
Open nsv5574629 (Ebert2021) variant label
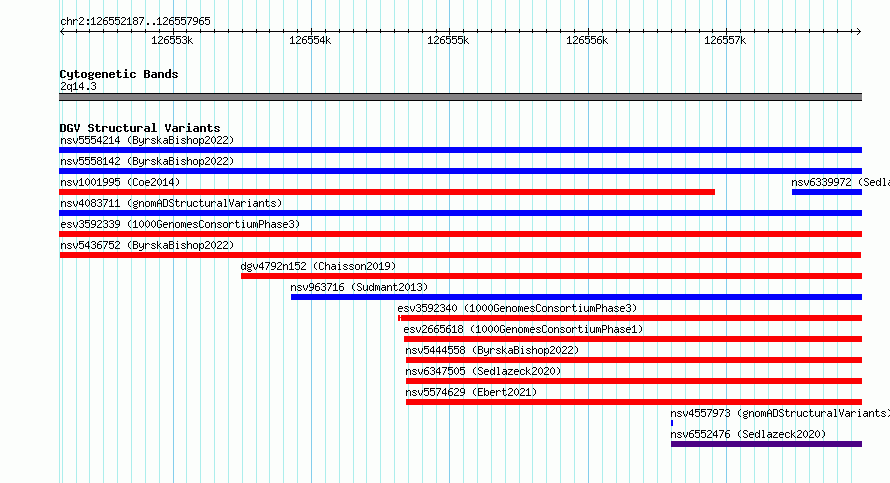(x=471, y=392)
